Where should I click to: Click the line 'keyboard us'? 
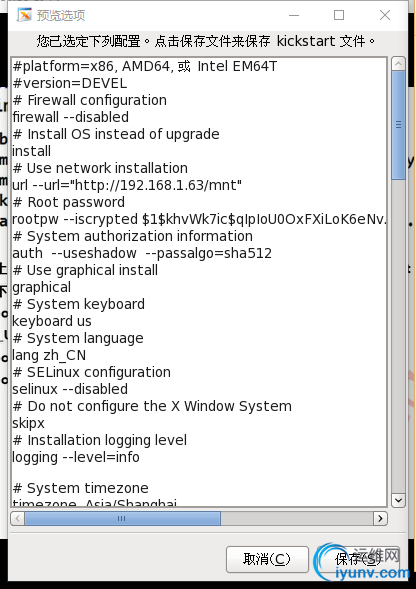click(x=52, y=321)
